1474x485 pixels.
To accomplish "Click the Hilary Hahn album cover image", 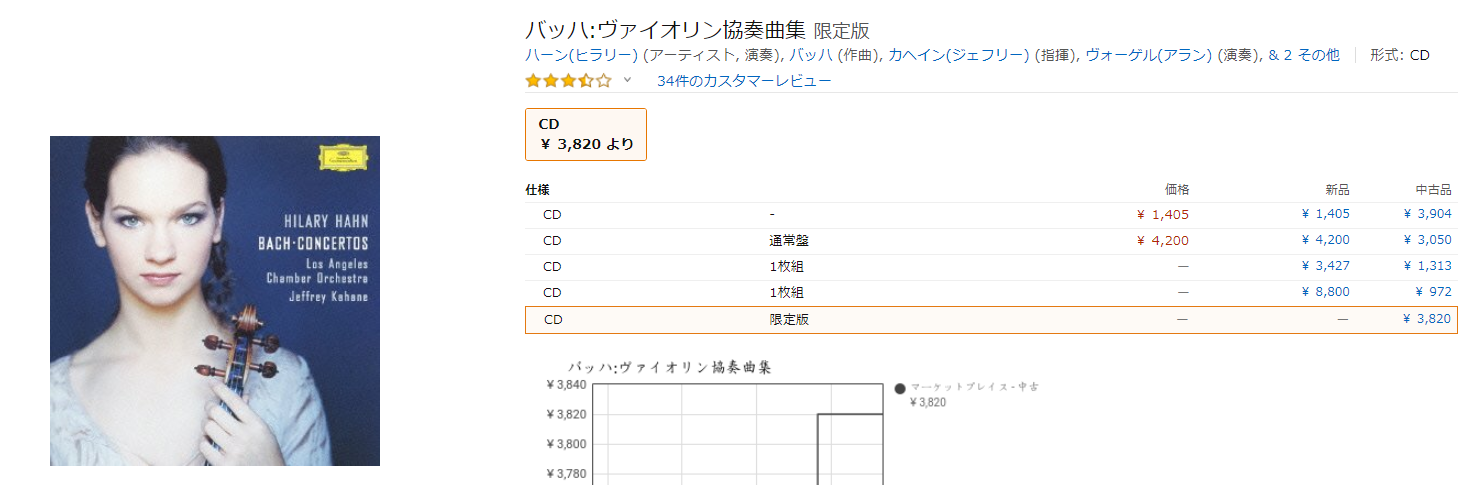I will [215, 301].
